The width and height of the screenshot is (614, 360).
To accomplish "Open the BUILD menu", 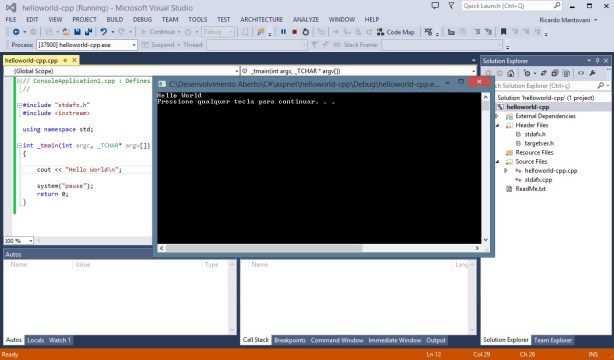I will pyautogui.click(x=115, y=19).
